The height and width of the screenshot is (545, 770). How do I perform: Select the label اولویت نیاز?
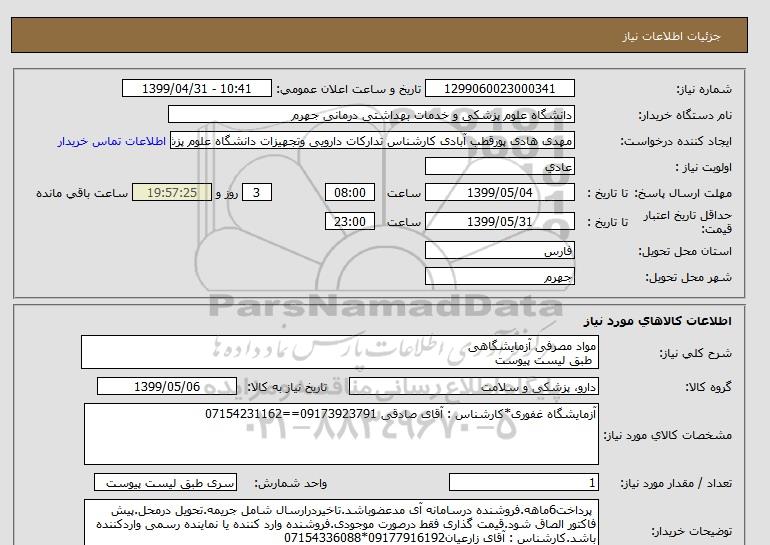coord(704,167)
